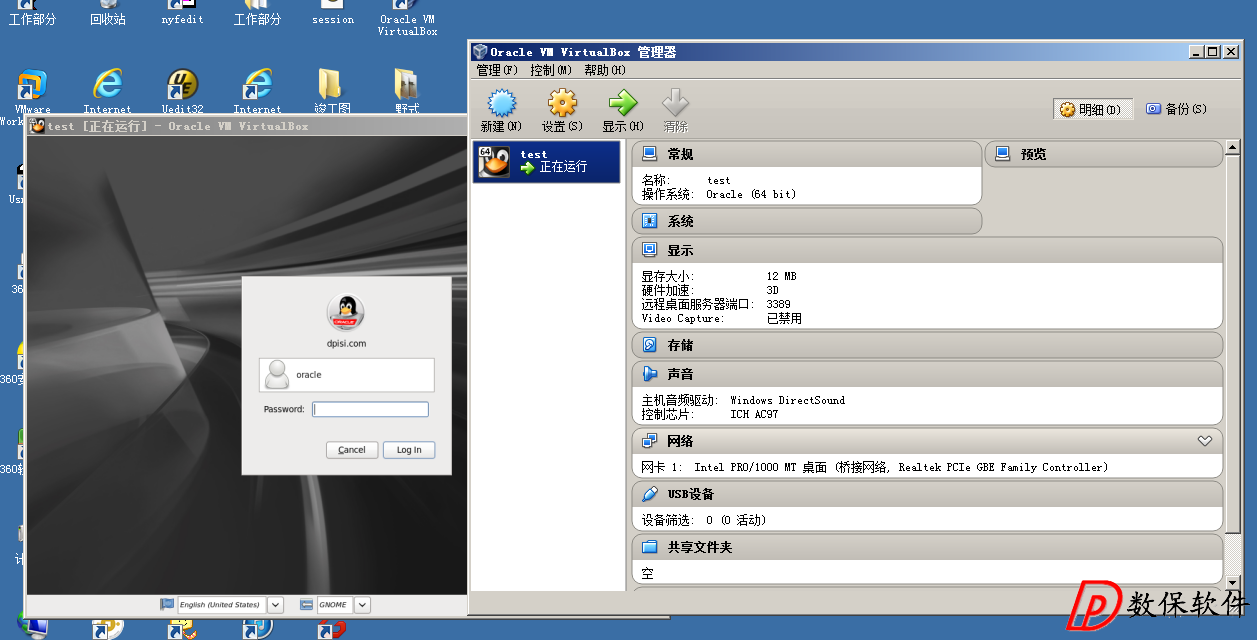Open the English (United States) language dropdown arrow

[x=276, y=605]
